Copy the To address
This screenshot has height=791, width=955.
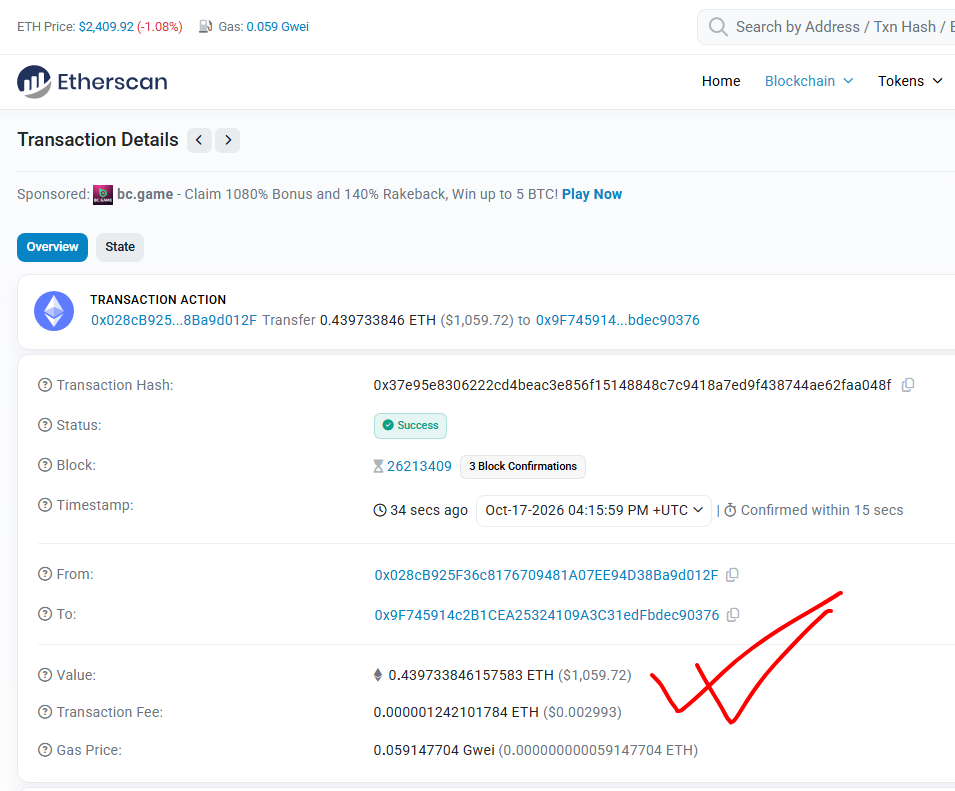pyautogui.click(x=733, y=615)
